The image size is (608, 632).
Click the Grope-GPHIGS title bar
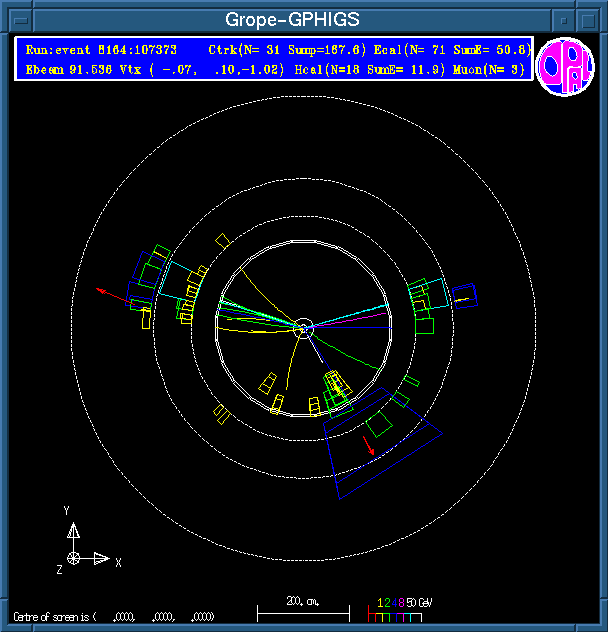click(x=292, y=20)
